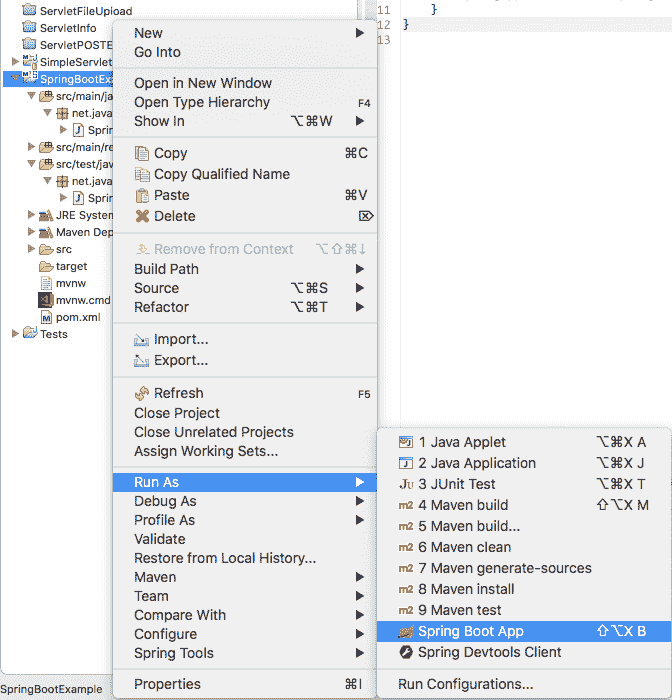
Task: Choose 7 Maven generate-sources
Action: click(x=524, y=568)
